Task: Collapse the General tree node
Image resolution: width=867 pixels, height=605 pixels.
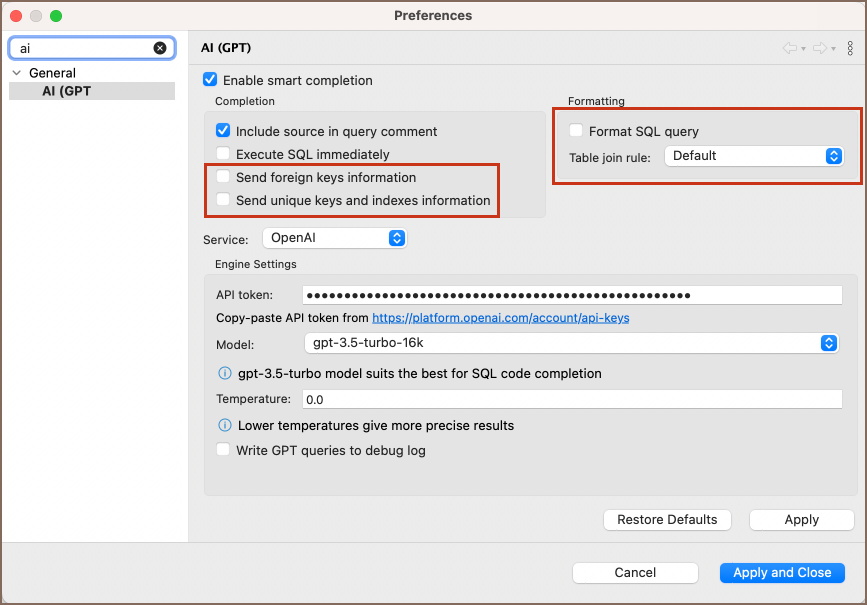Action: 17,73
